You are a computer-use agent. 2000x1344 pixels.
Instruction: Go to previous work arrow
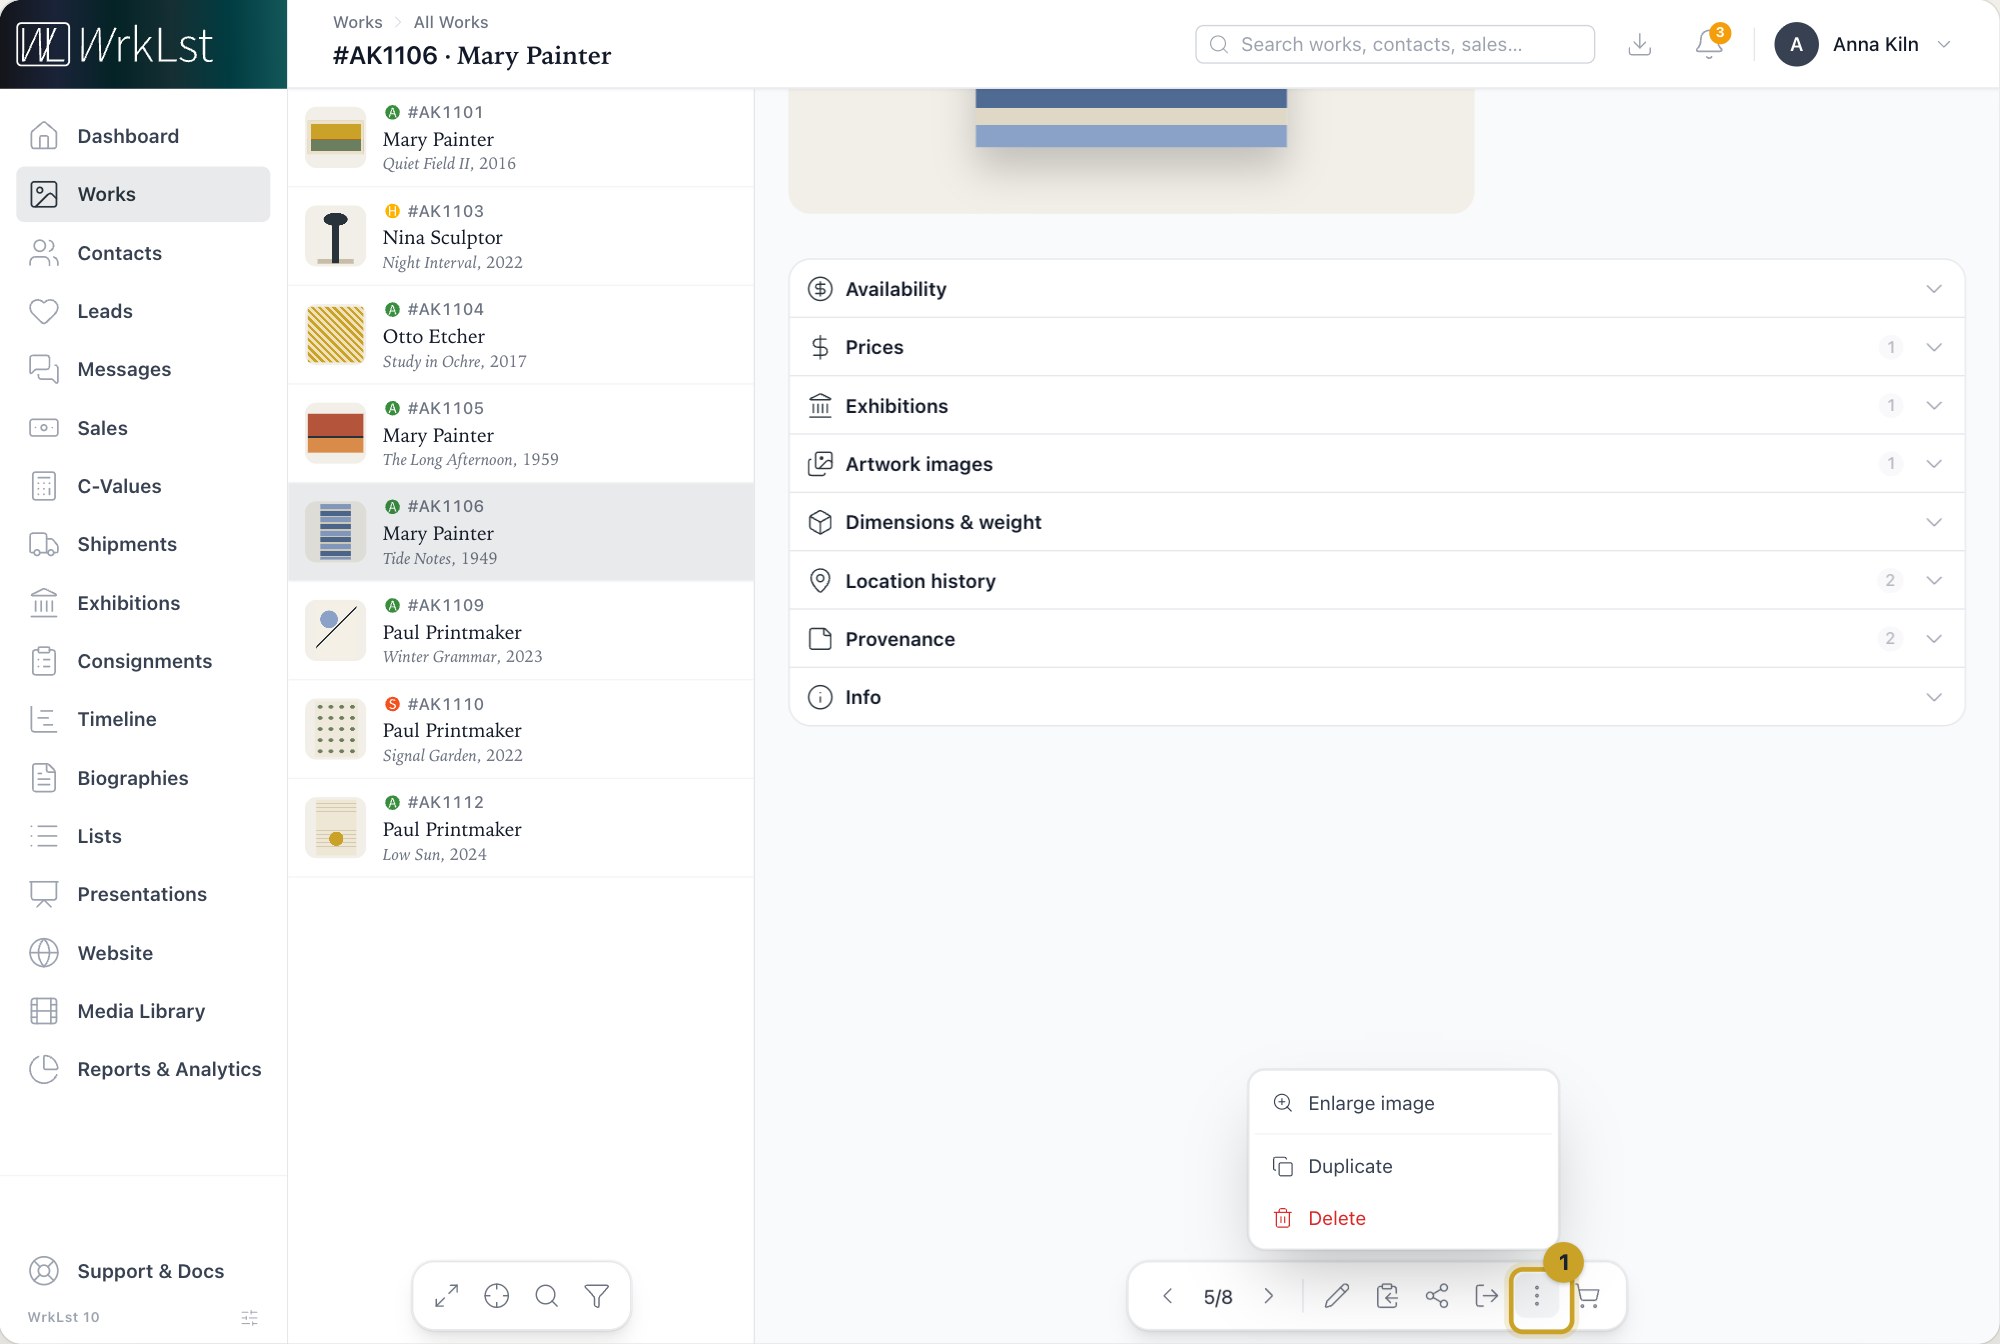[x=1167, y=1296]
